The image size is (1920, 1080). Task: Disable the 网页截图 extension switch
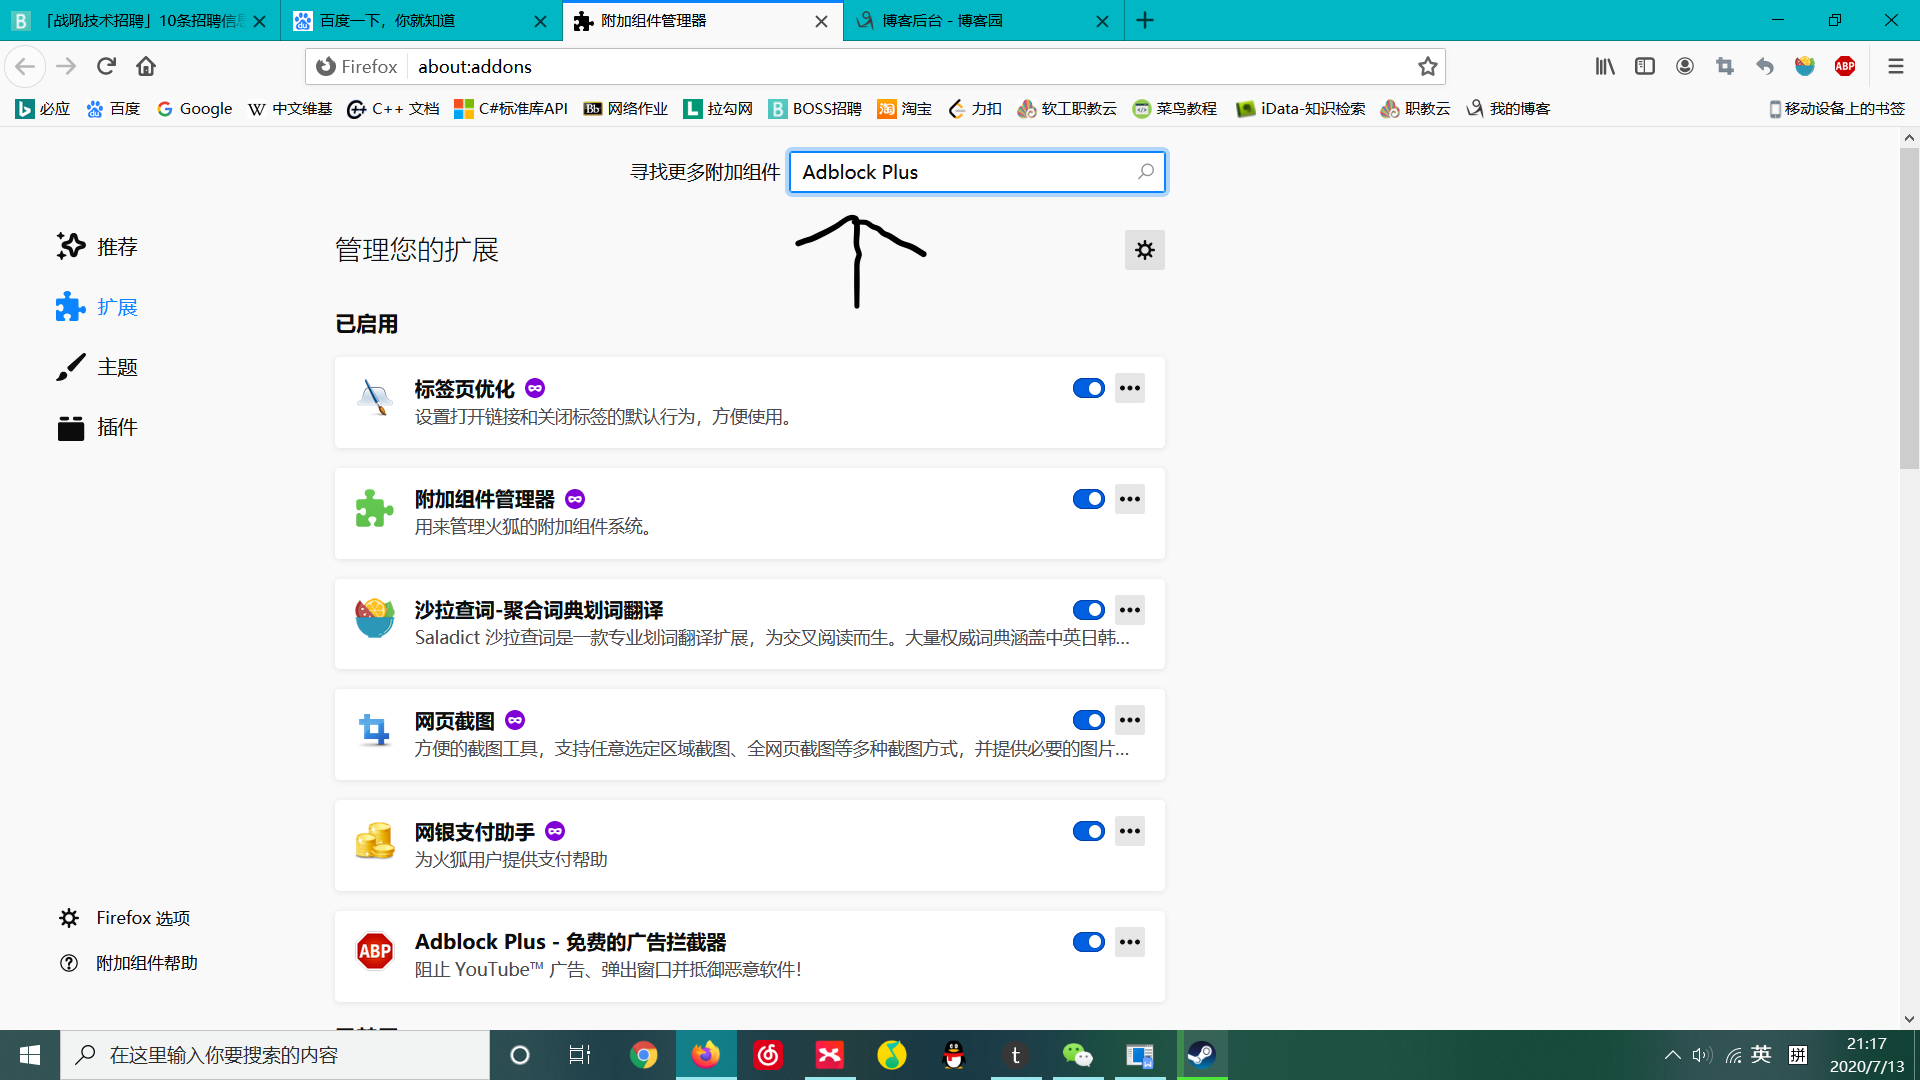tap(1088, 720)
